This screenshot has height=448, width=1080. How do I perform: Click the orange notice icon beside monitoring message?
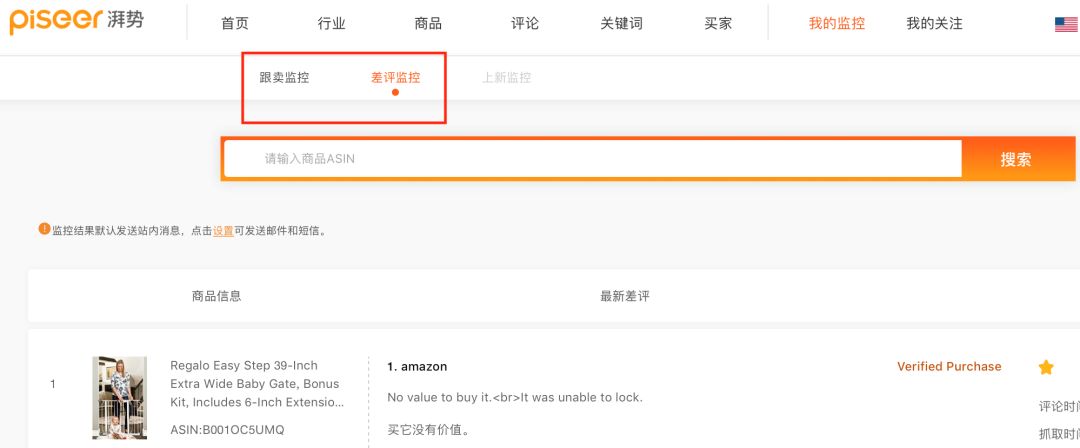tap(44, 229)
